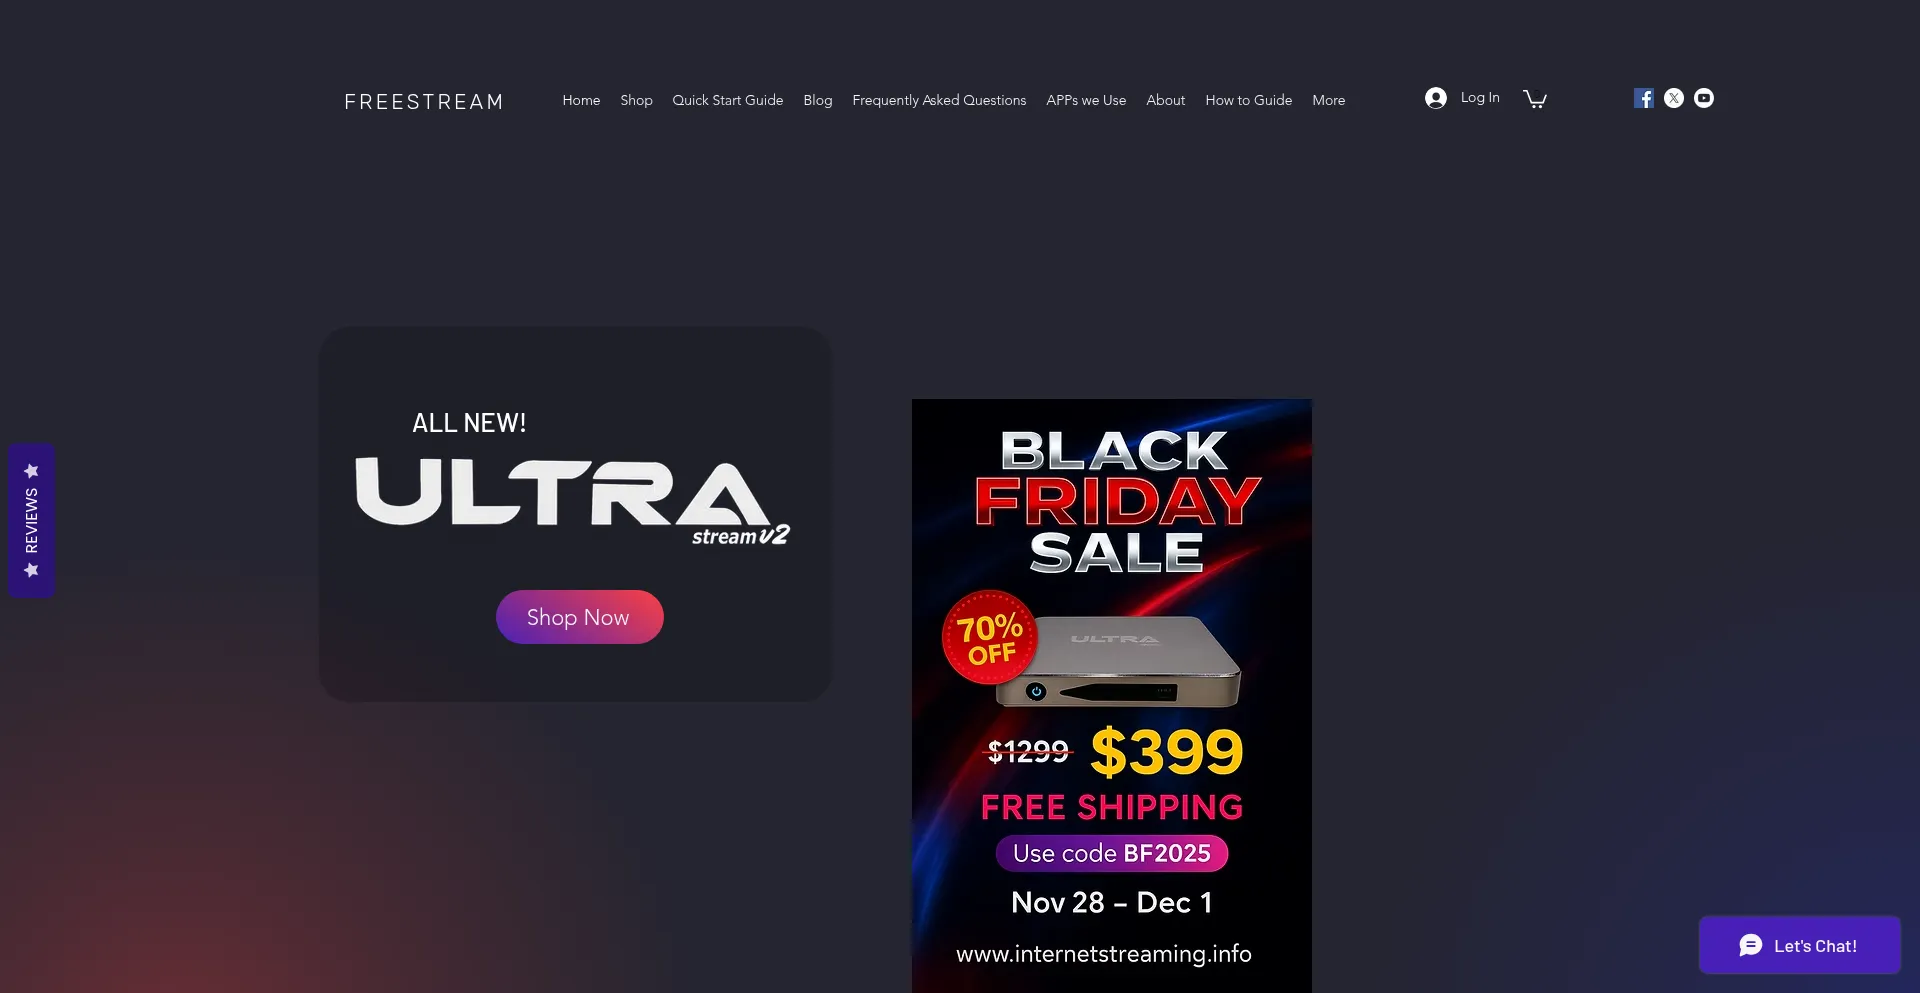Open the Shop menu item

636,100
